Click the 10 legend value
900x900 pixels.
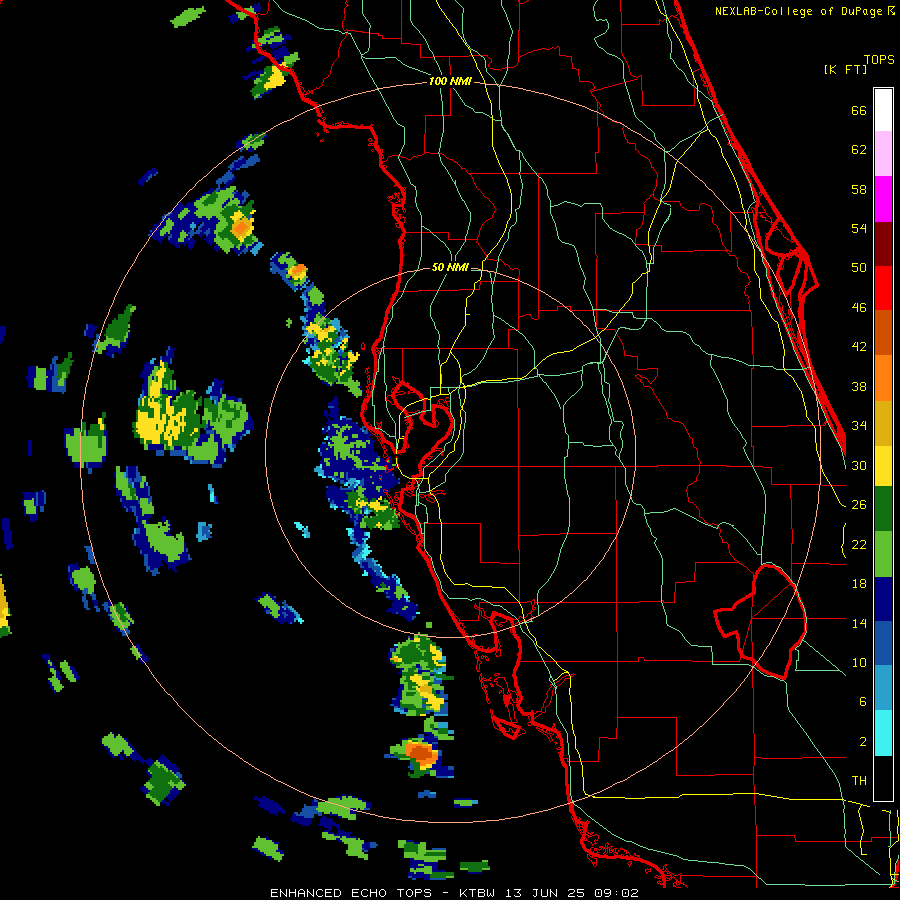pos(859,663)
